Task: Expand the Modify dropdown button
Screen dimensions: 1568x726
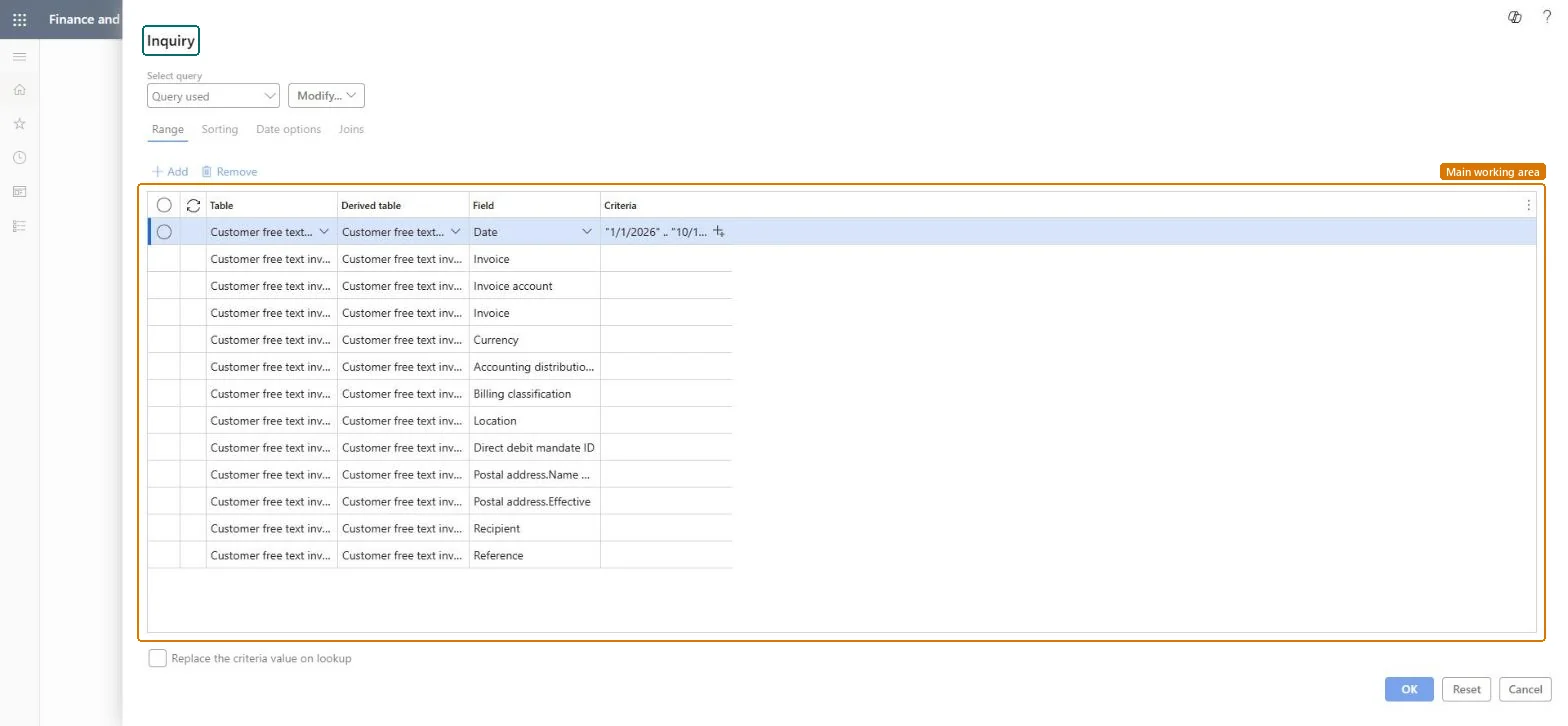Action: point(326,95)
